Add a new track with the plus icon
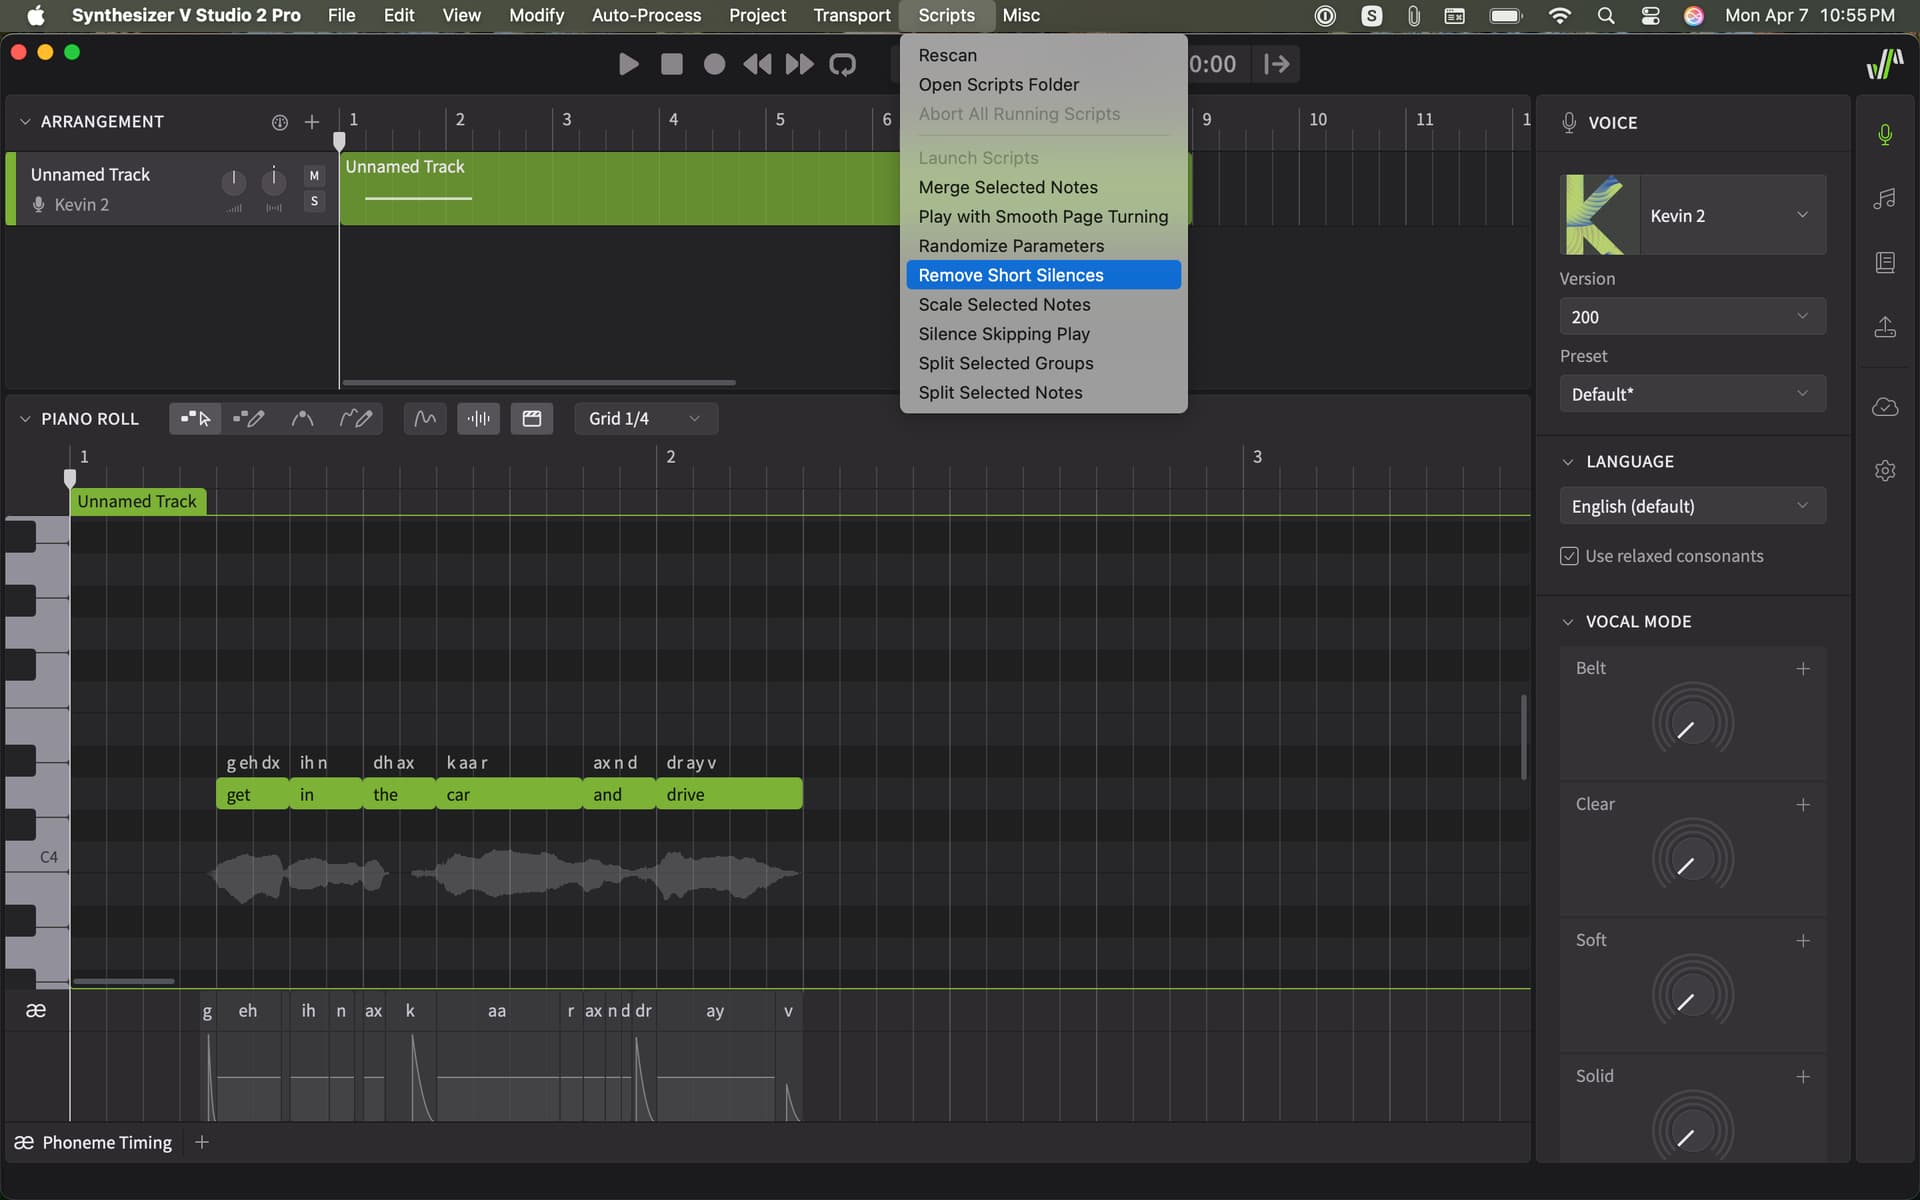The height and width of the screenshot is (1200, 1920). 312,122
